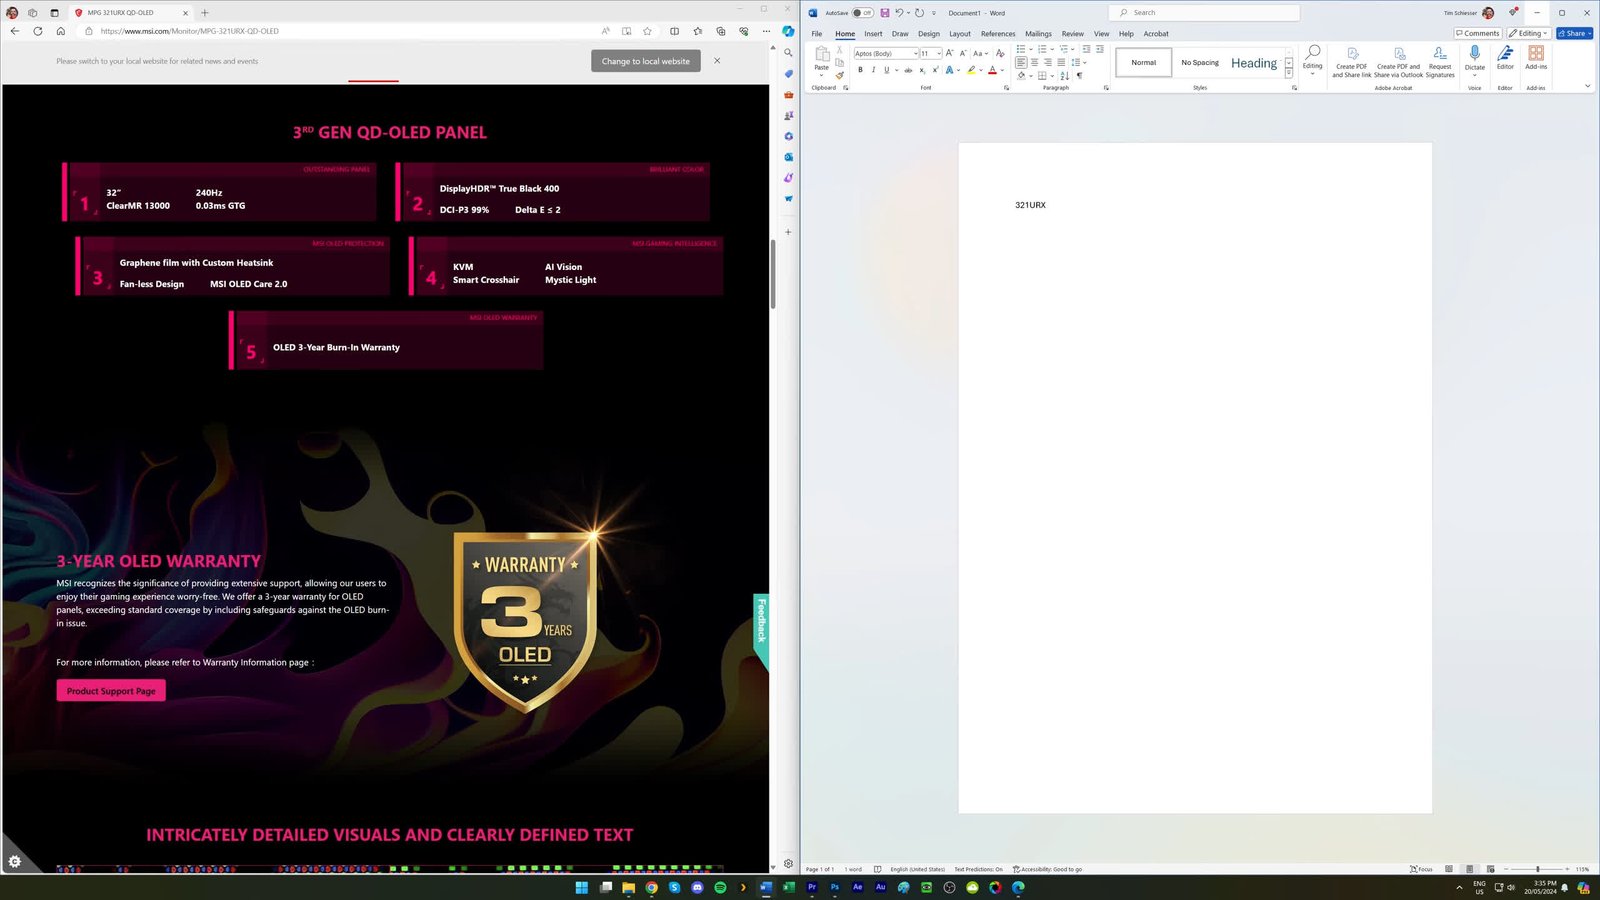Click the Product Support Page button
Screen dimensions: 1600x900
click(x=111, y=691)
